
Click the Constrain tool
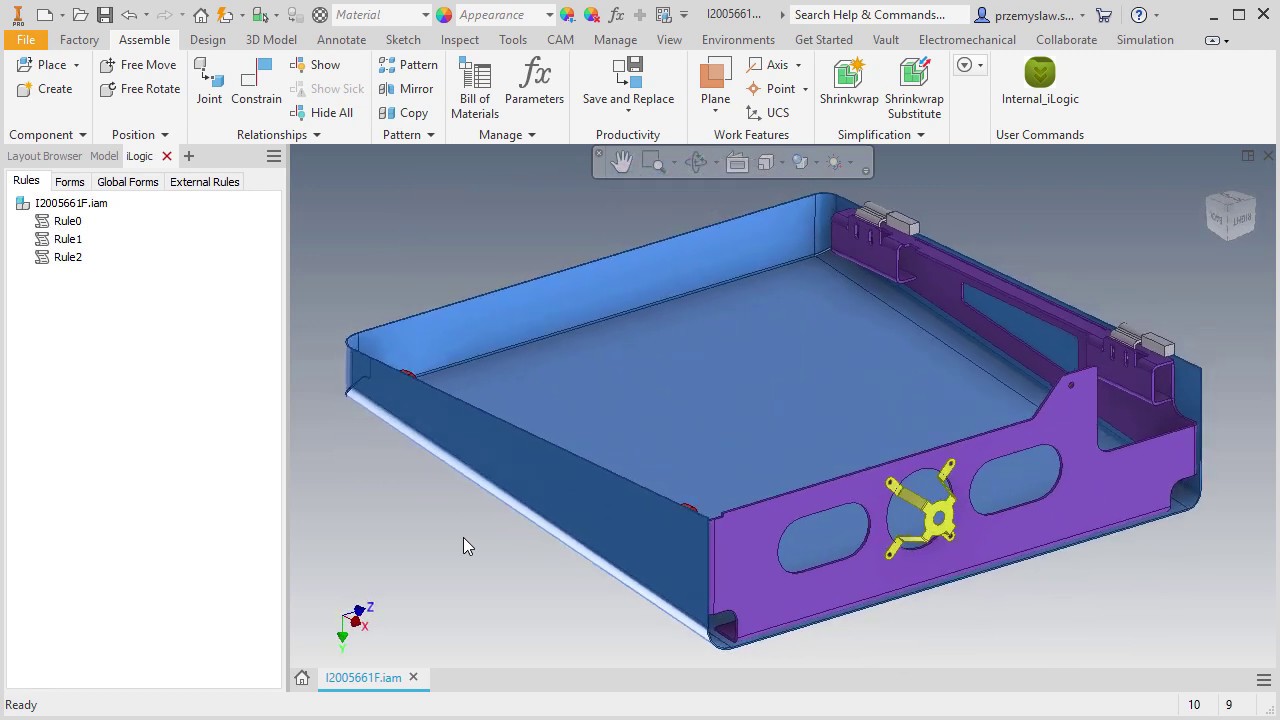pyautogui.click(x=256, y=82)
